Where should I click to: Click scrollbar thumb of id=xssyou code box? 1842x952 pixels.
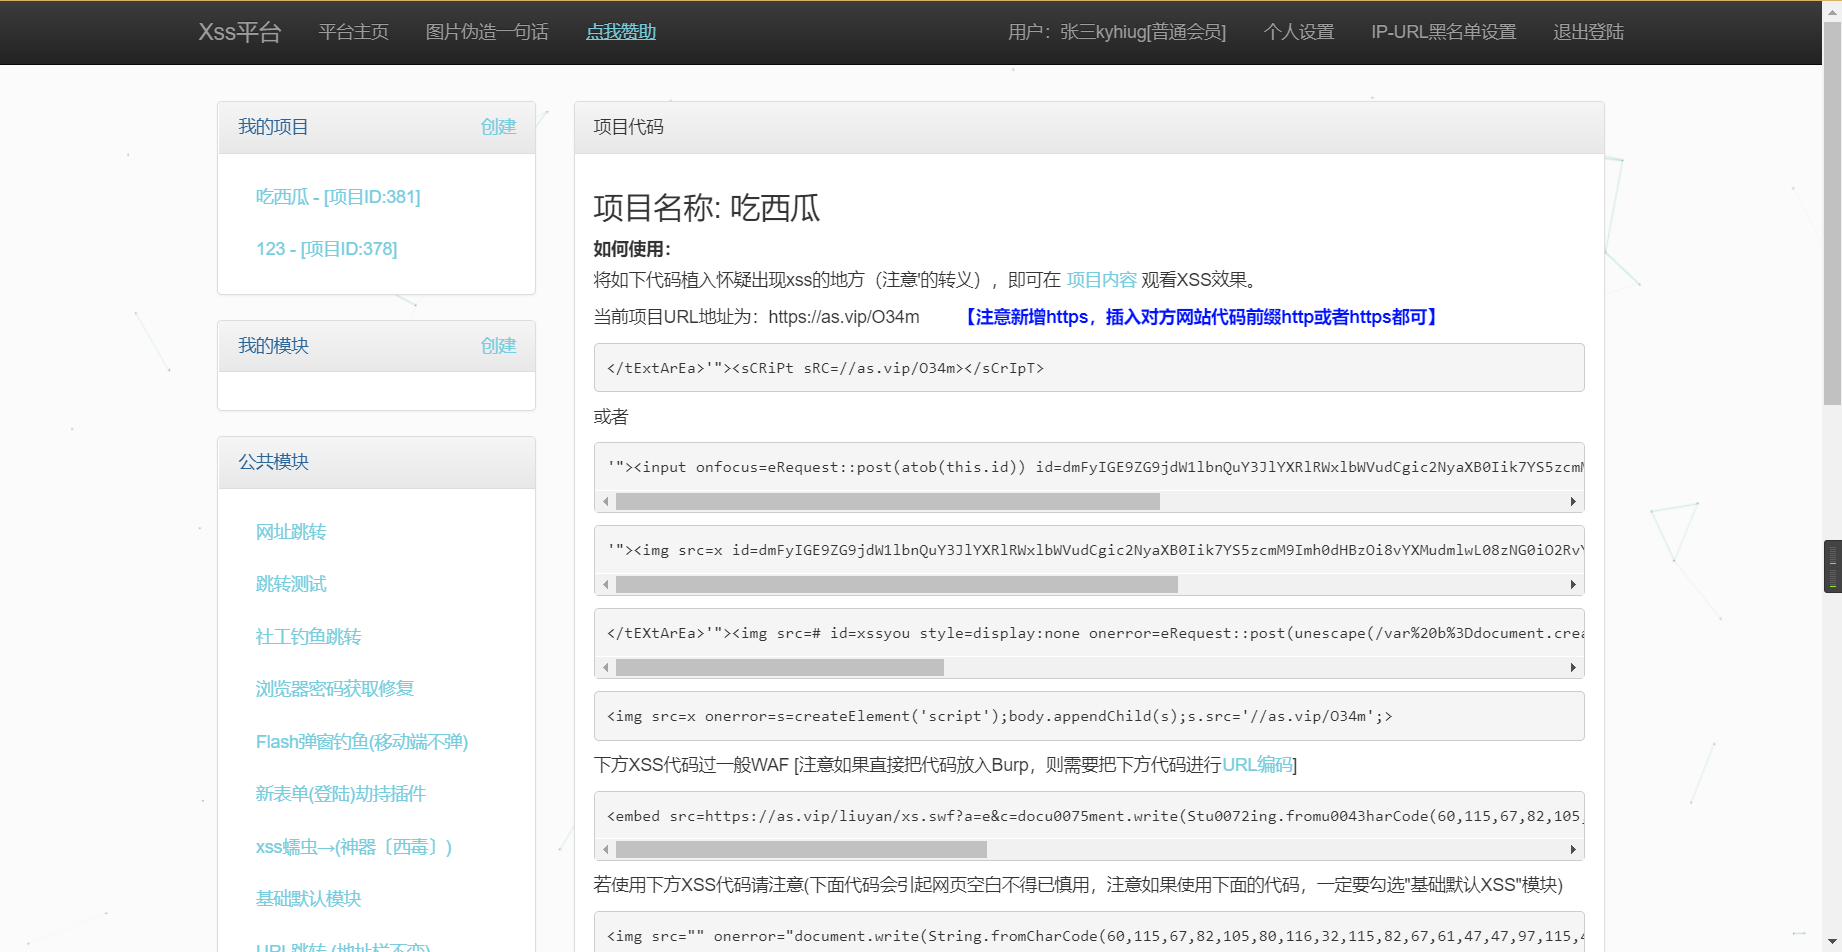[x=780, y=668]
